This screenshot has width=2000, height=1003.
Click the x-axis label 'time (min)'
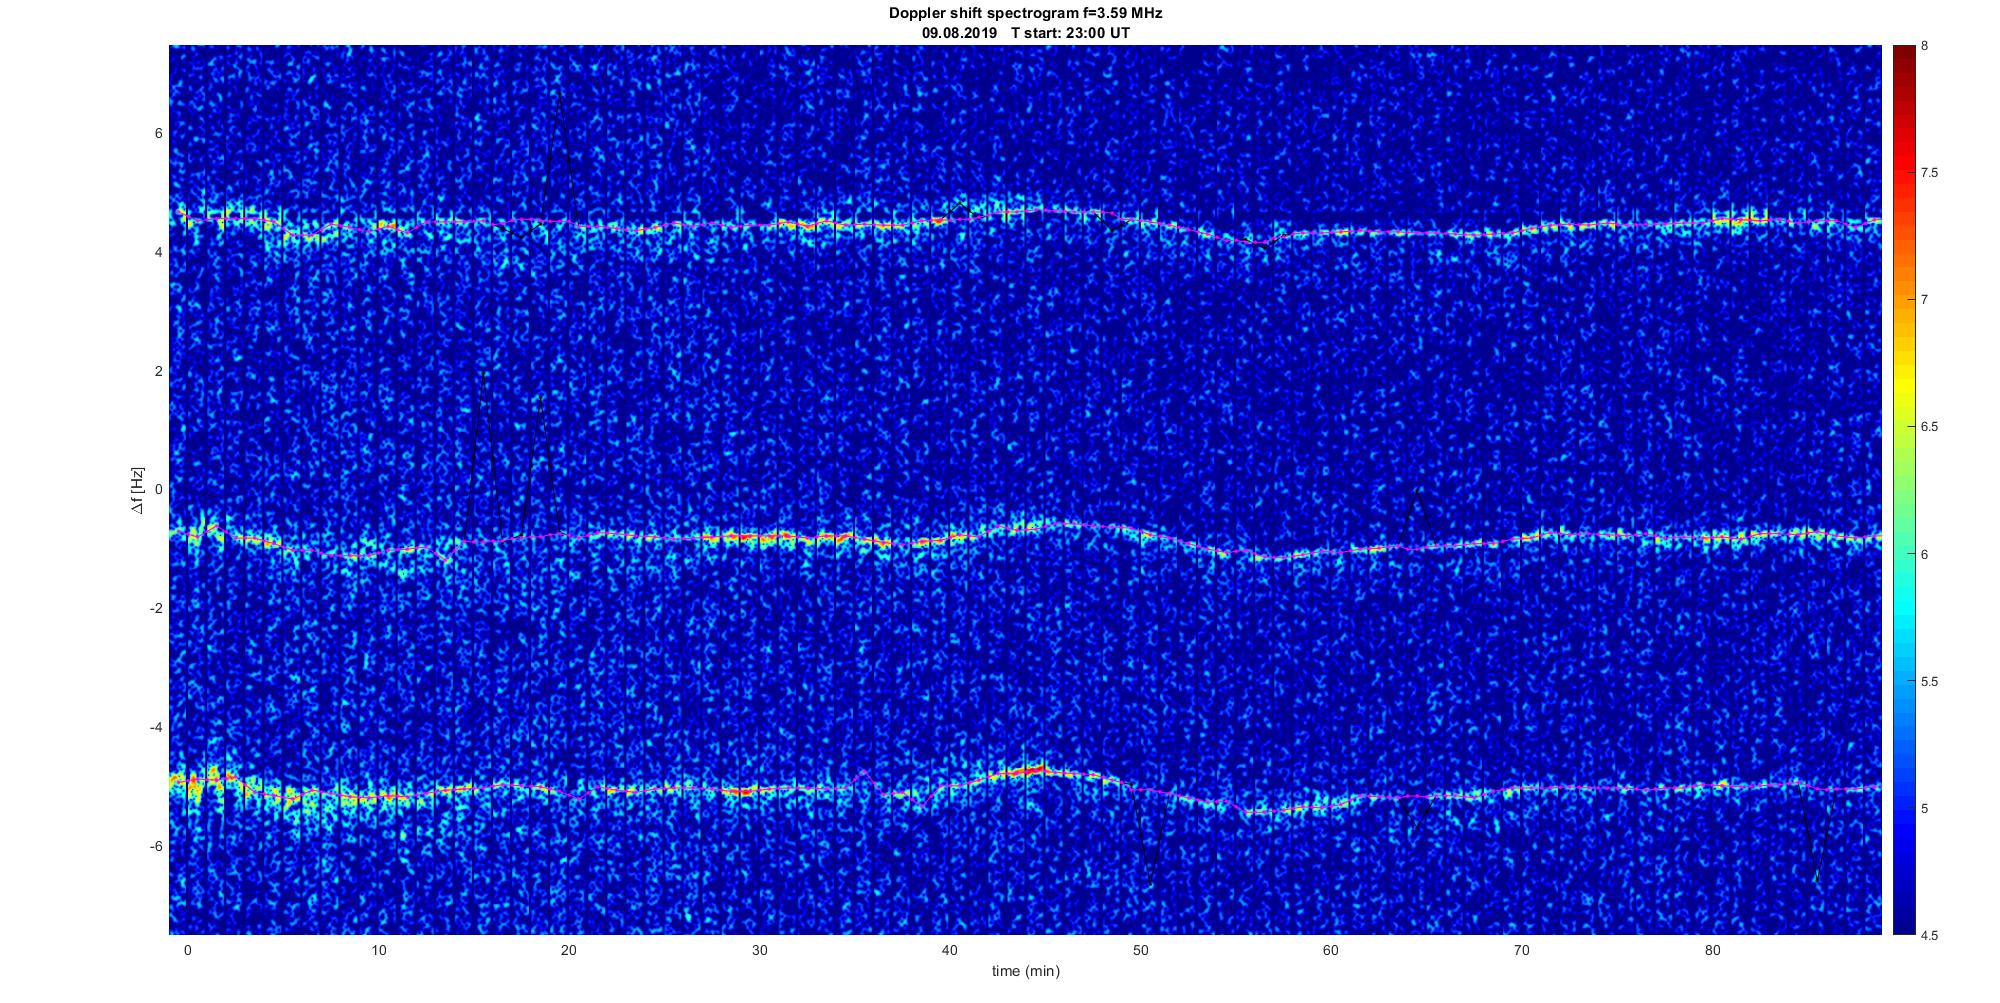tap(1025, 971)
